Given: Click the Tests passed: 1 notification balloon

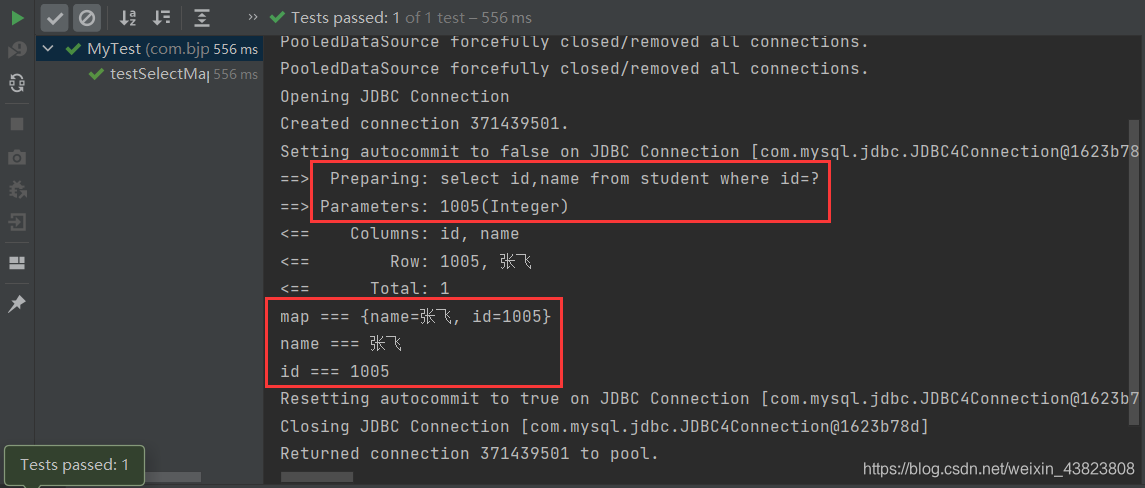Looking at the screenshot, I should click(75, 465).
